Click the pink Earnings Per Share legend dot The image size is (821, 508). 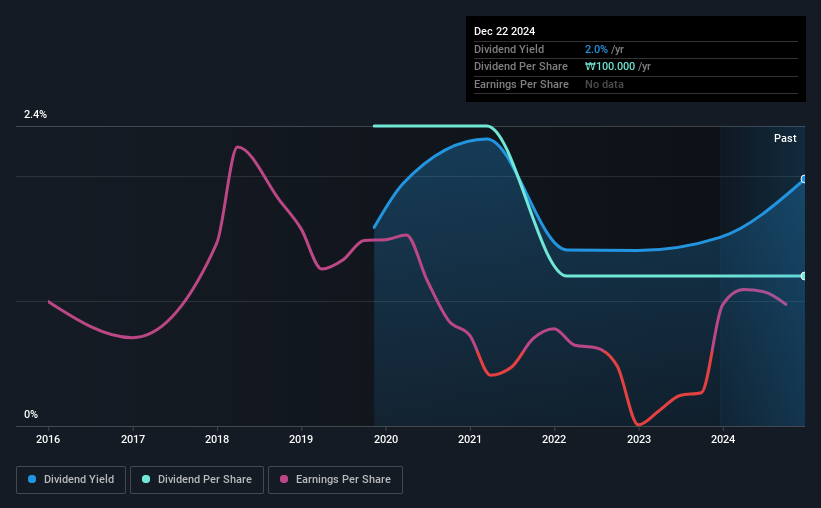click(284, 479)
